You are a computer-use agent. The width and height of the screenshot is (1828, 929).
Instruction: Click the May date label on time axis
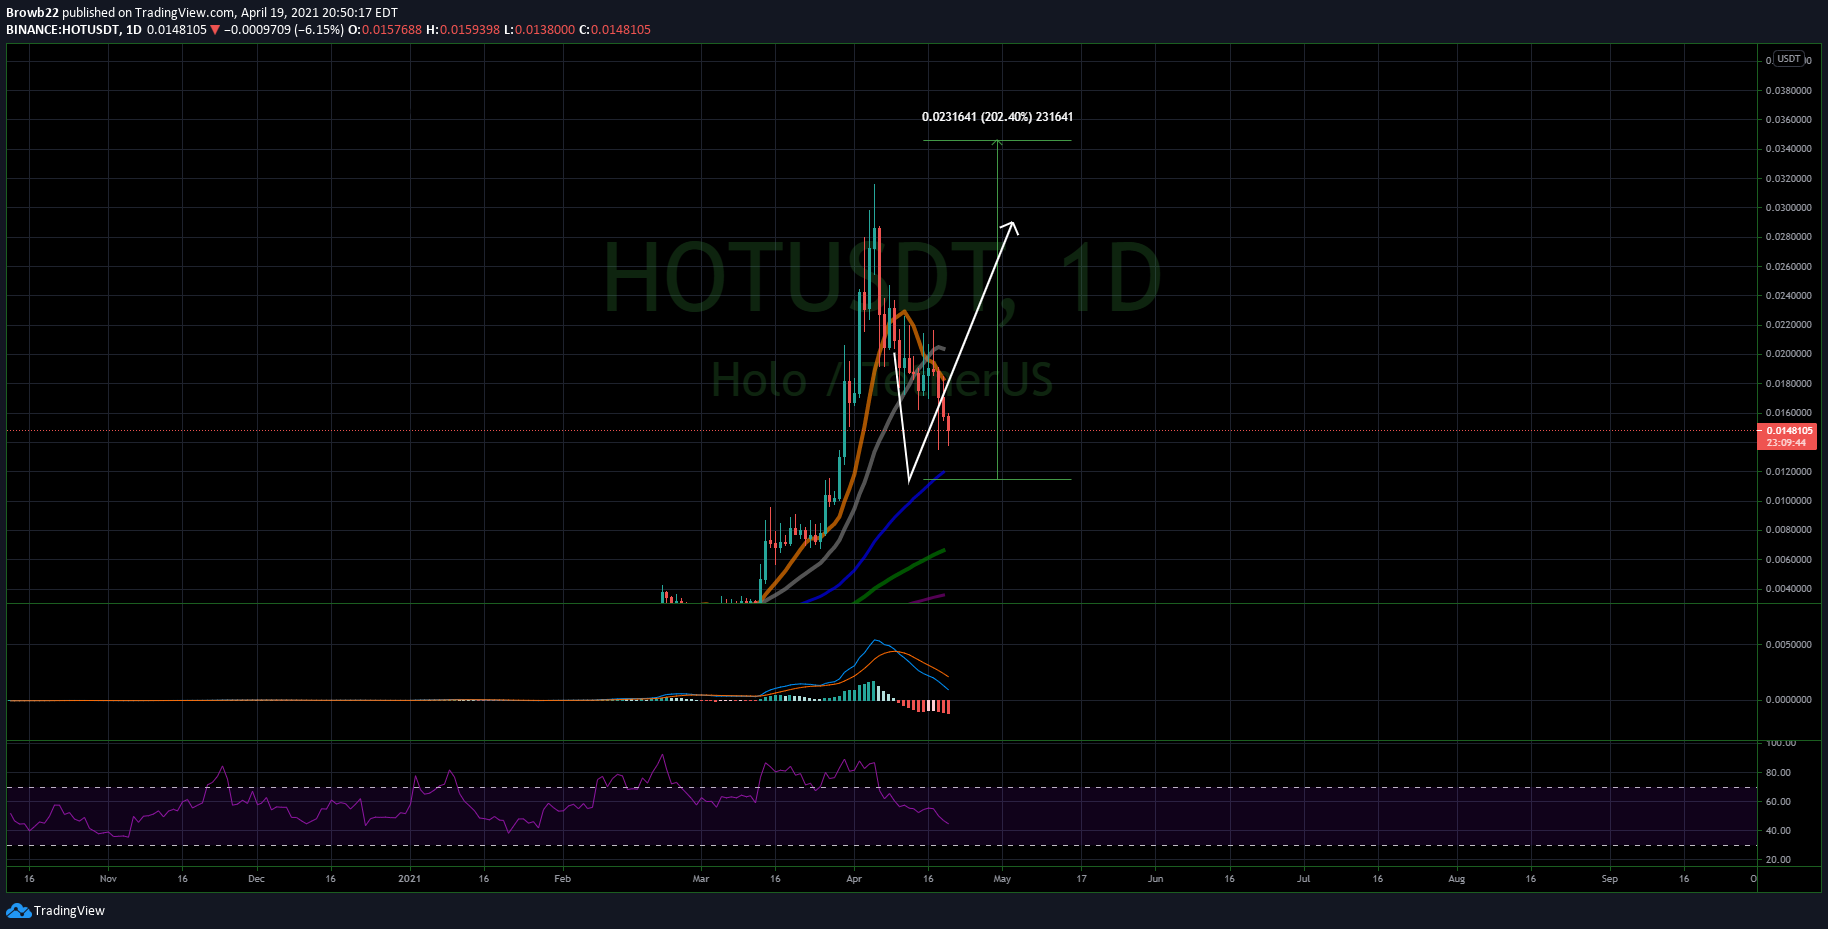point(1002,879)
